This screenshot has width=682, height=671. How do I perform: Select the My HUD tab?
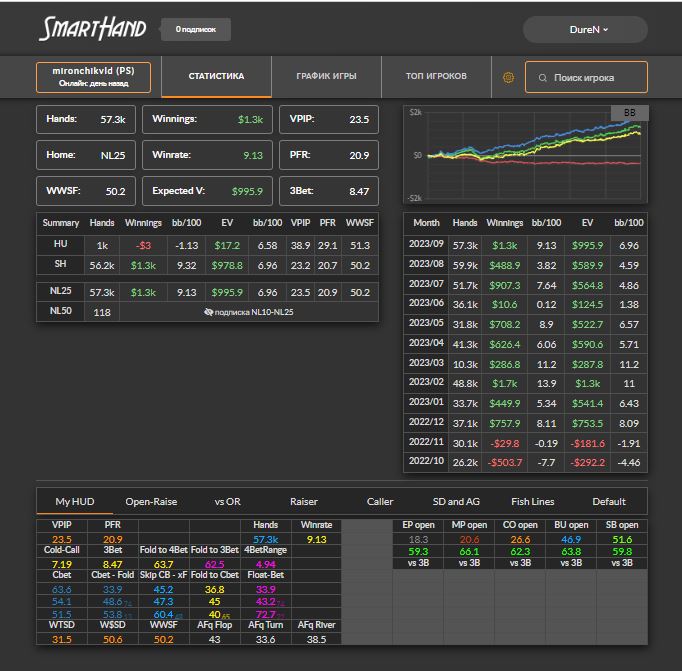point(75,501)
